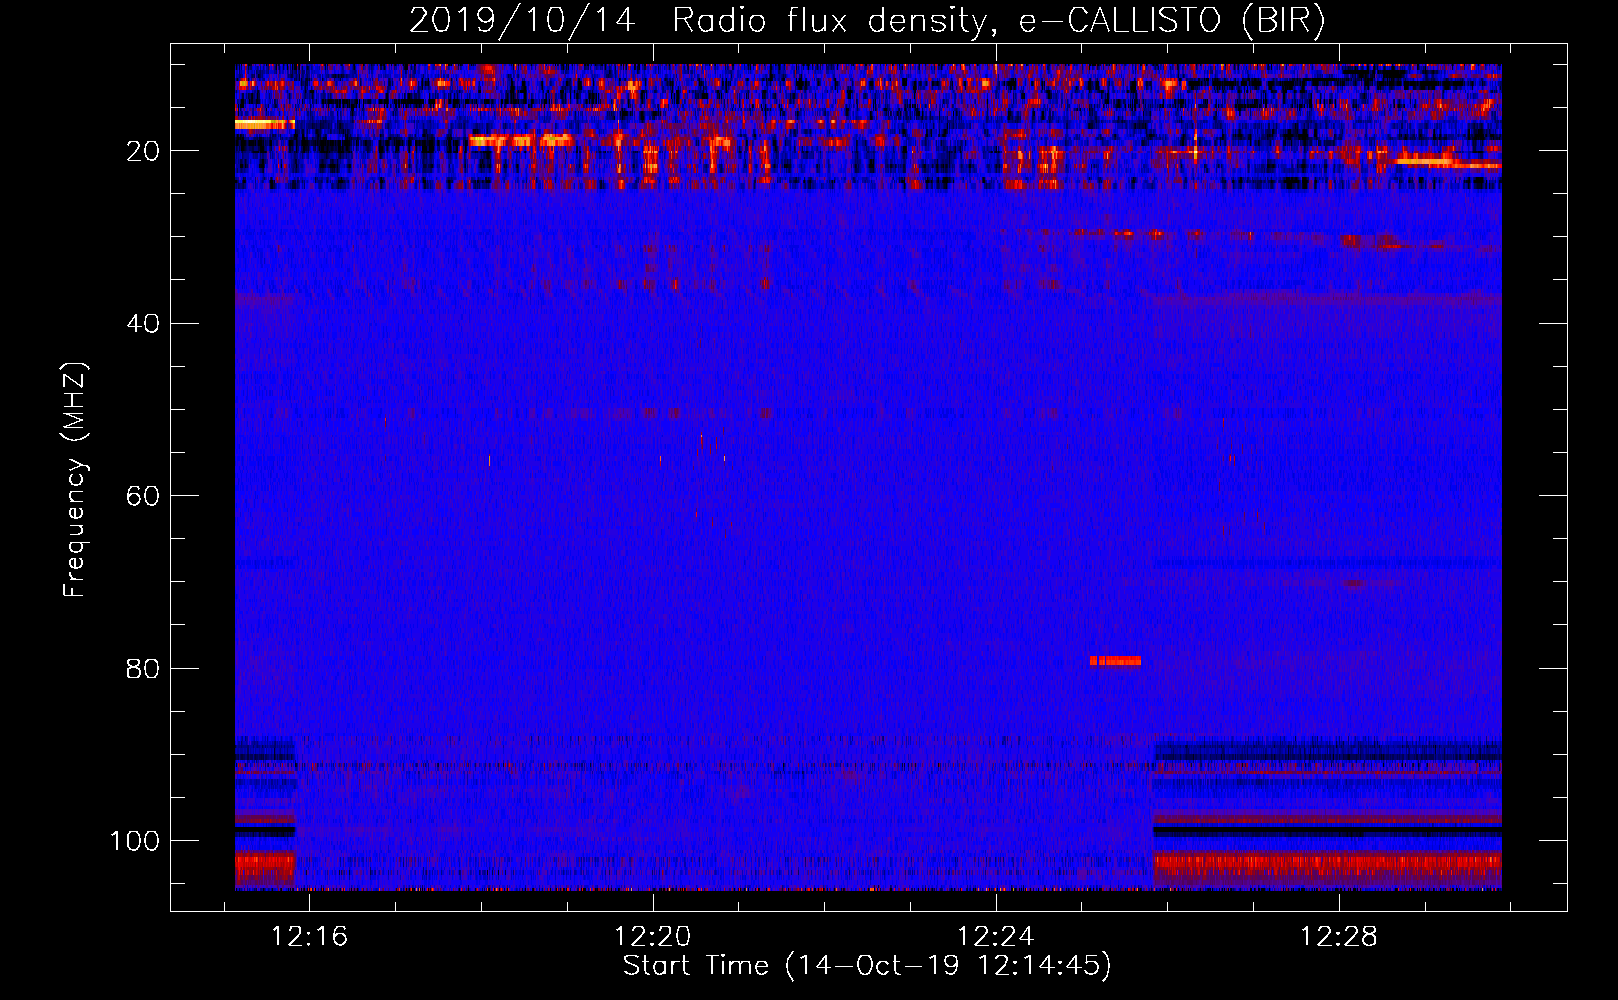
Task: Click the 80 MHz frequency tick label
Action: [x=143, y=669]
